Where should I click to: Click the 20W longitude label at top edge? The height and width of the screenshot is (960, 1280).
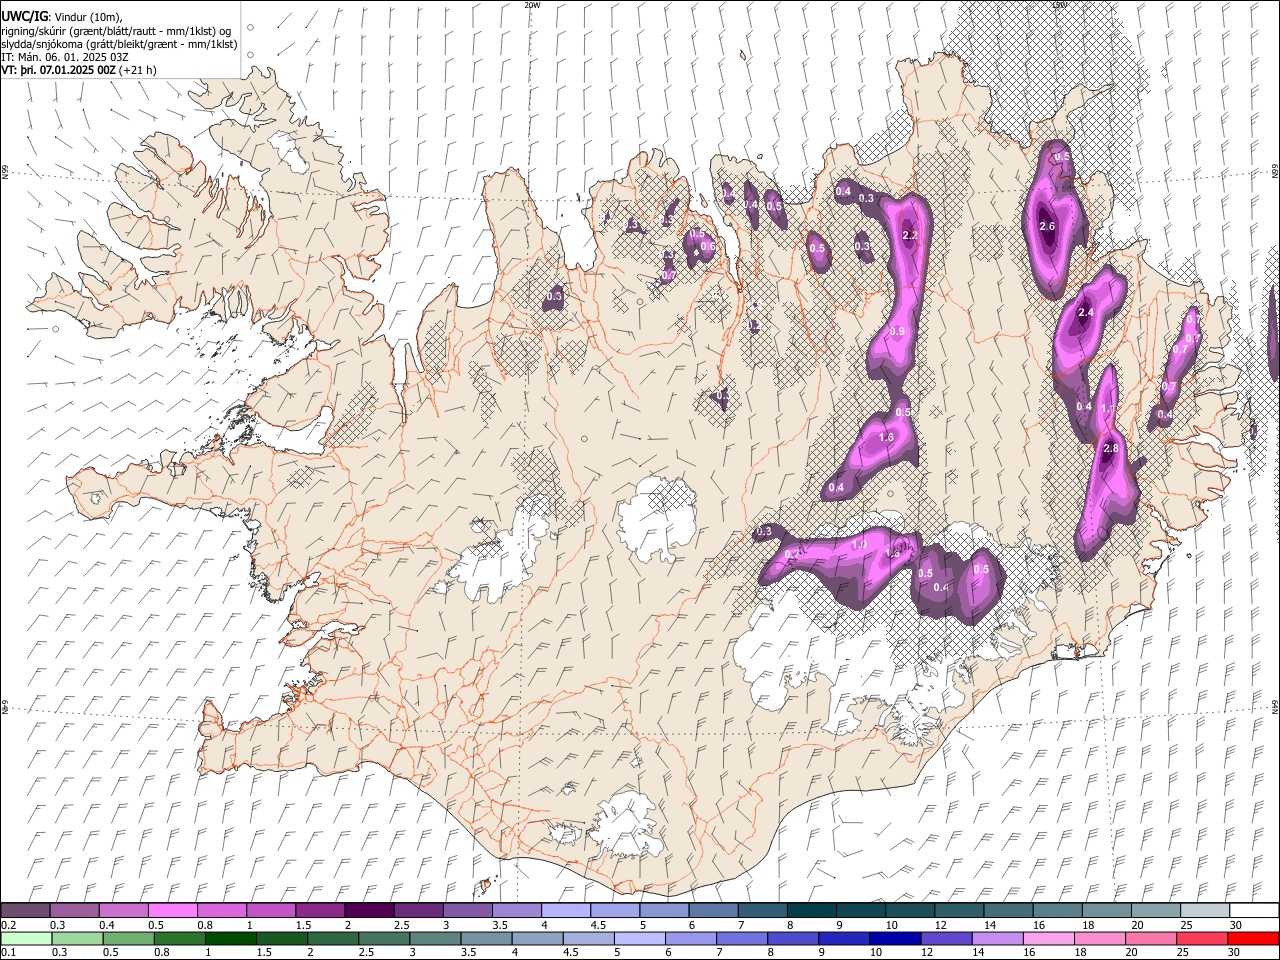click(531, 5)
